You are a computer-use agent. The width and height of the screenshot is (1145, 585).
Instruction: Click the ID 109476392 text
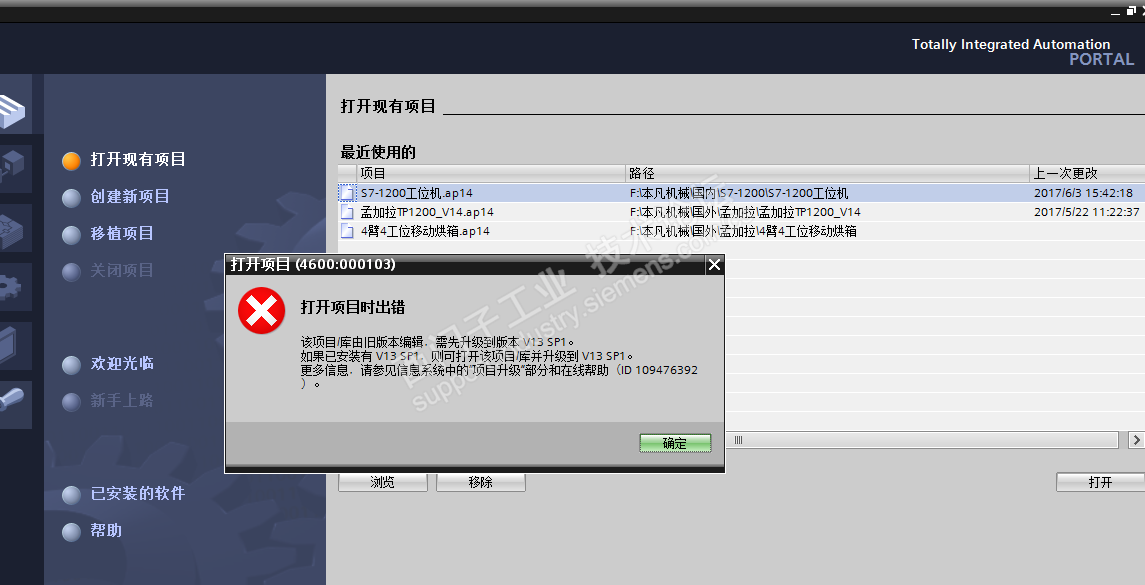click(659, 370)
